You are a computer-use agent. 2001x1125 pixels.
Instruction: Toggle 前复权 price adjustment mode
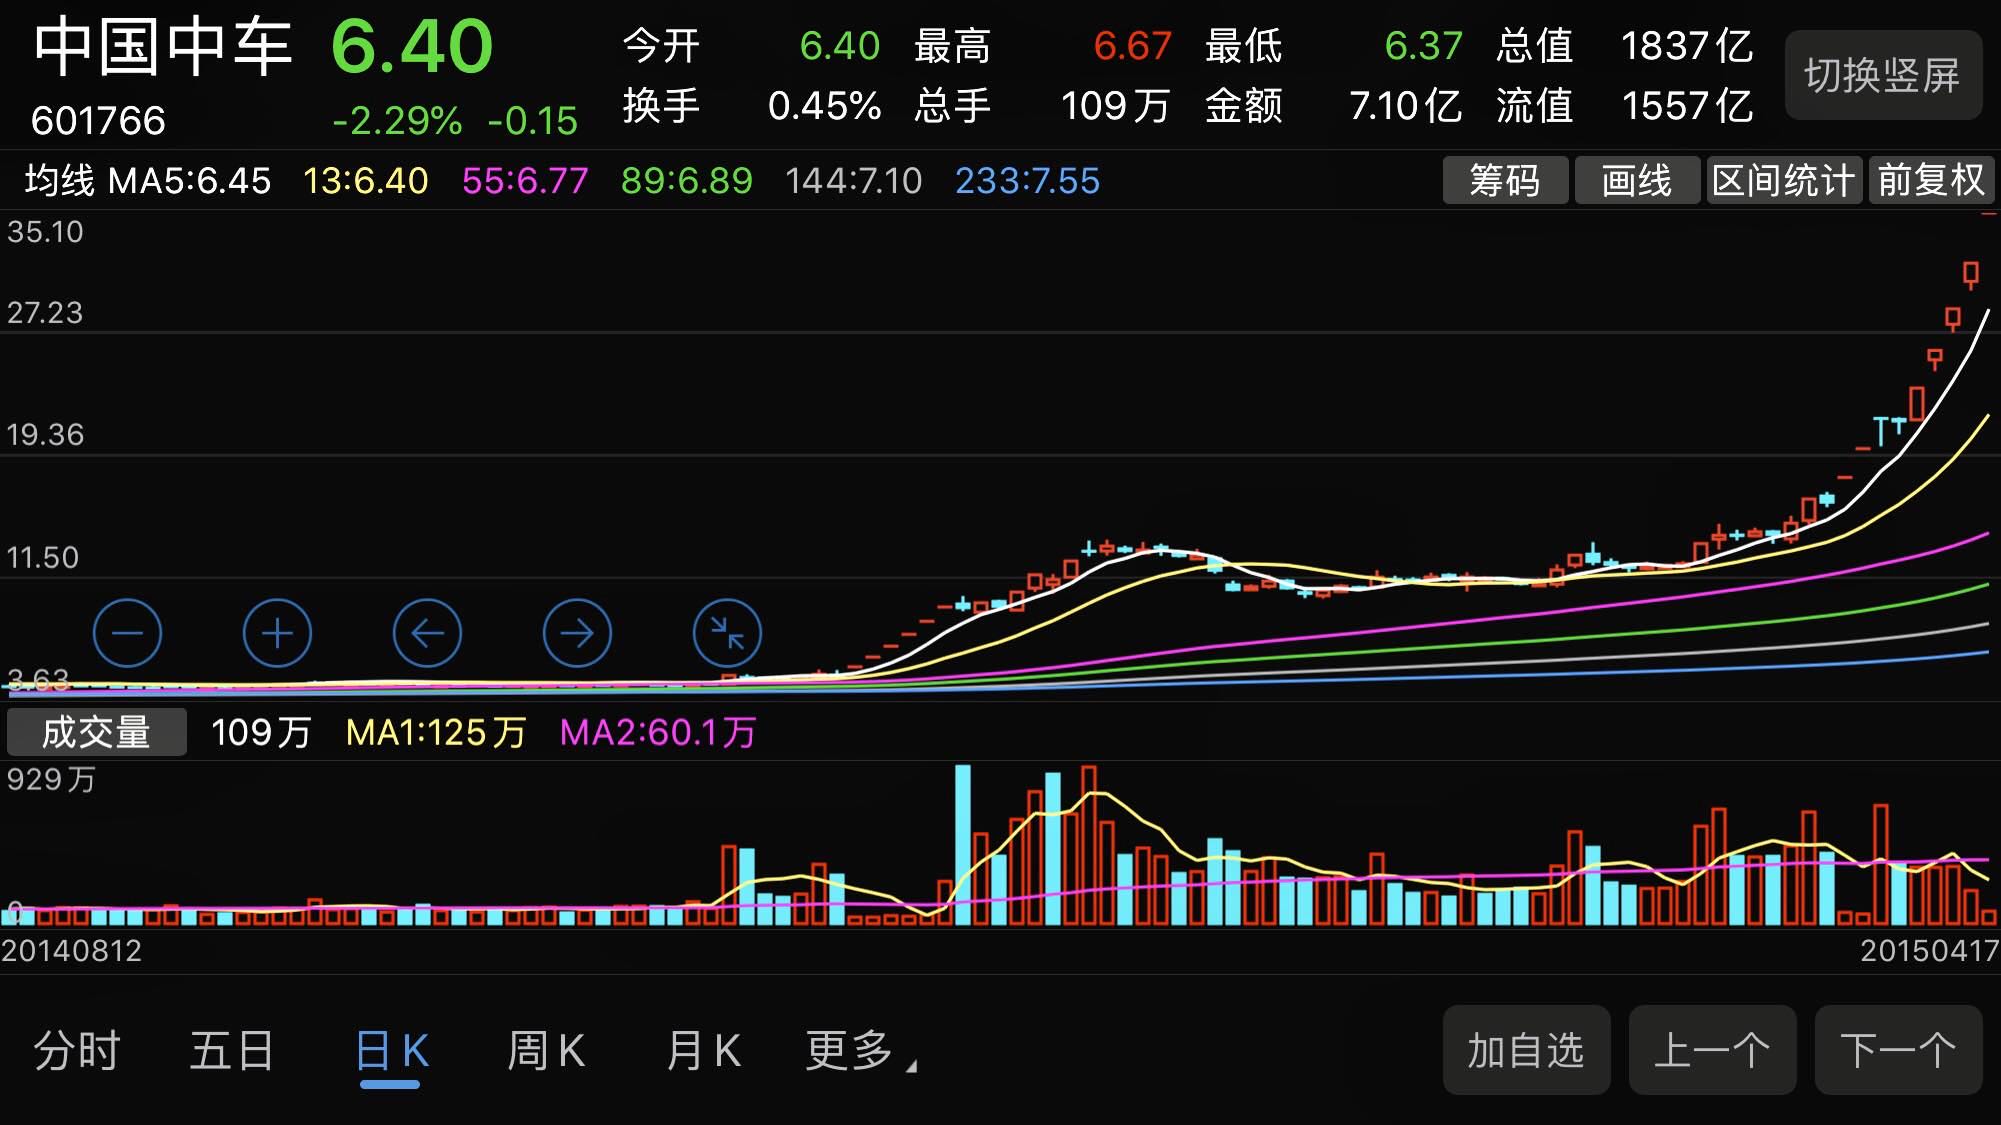1931,180
